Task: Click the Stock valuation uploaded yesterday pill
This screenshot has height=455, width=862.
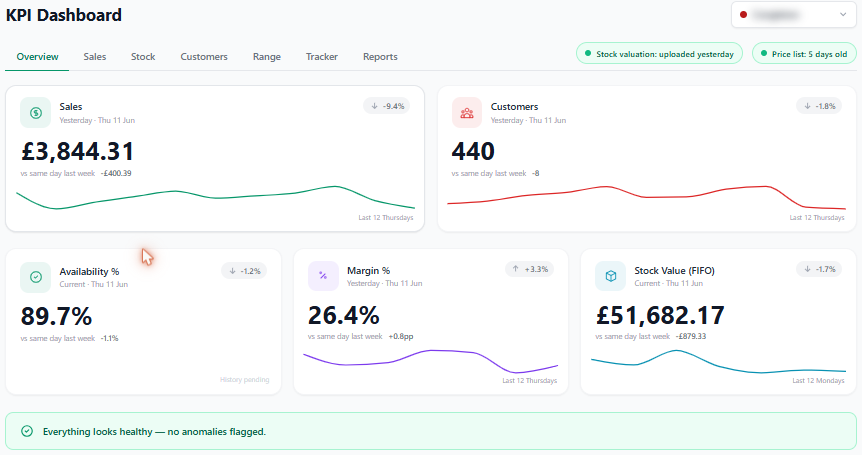Action: (x=659, y=54)
